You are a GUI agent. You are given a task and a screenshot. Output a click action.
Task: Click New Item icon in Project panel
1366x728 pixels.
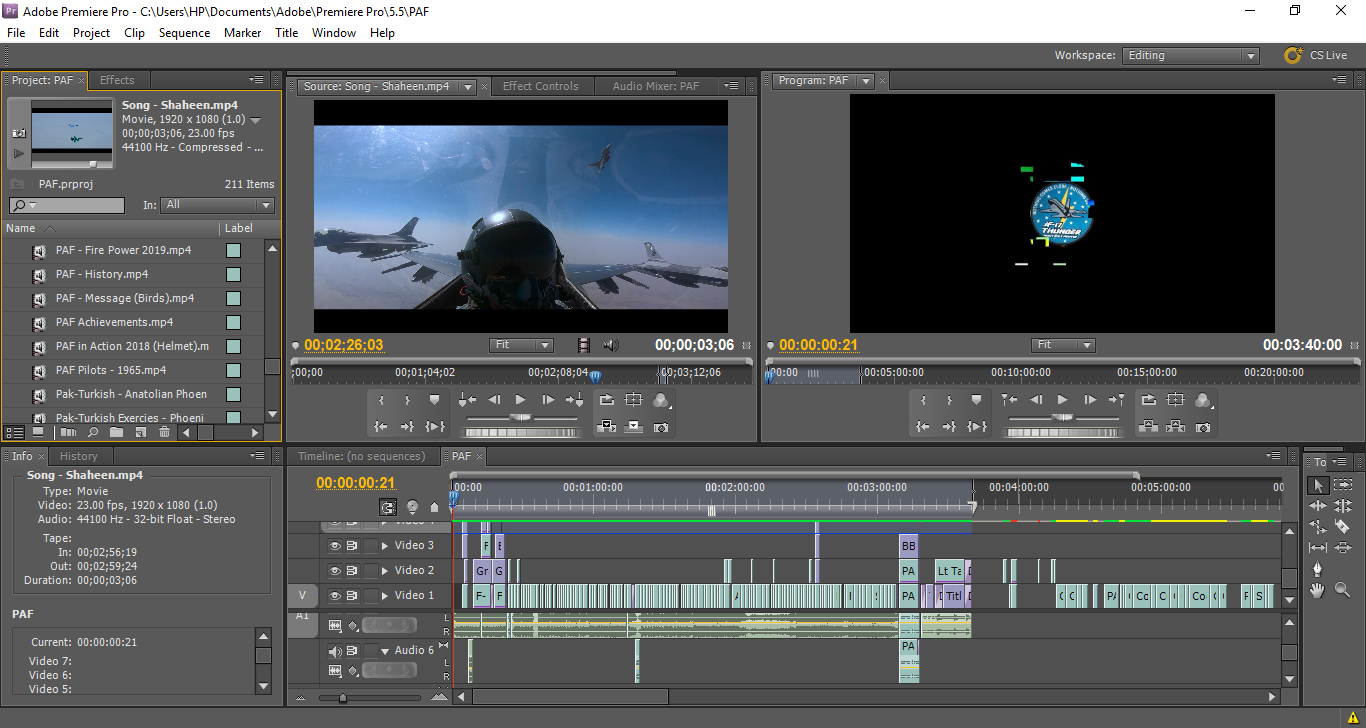140,433
